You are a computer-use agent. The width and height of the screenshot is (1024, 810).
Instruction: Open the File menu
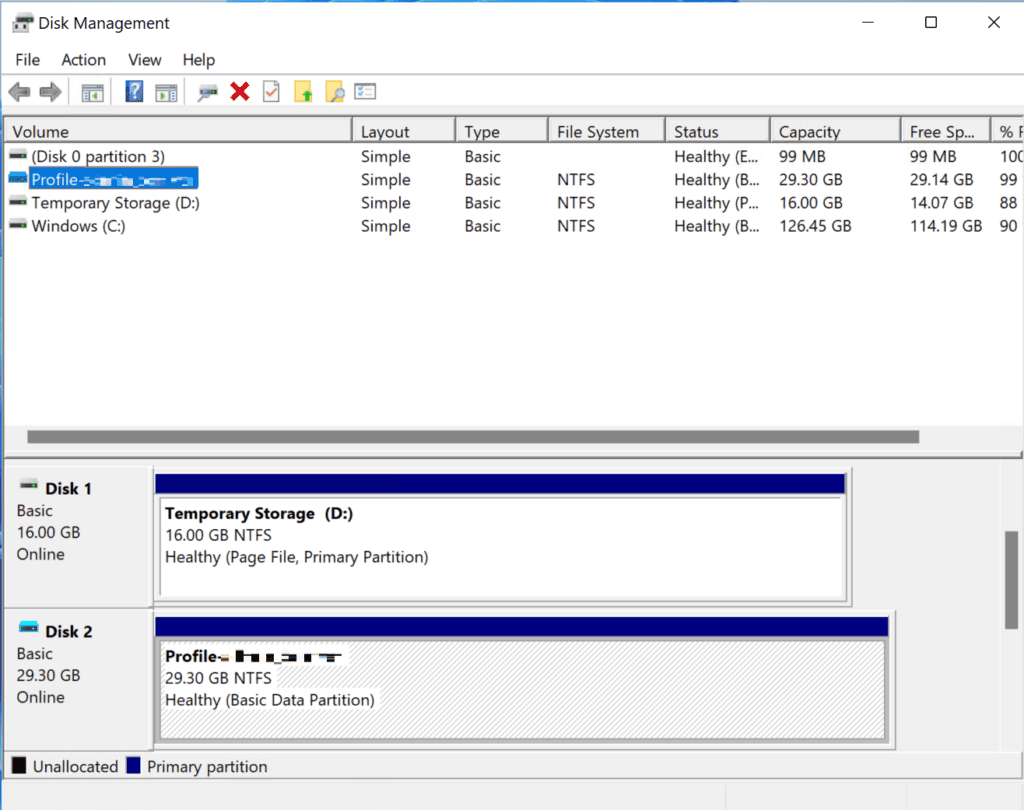[27, 60]
